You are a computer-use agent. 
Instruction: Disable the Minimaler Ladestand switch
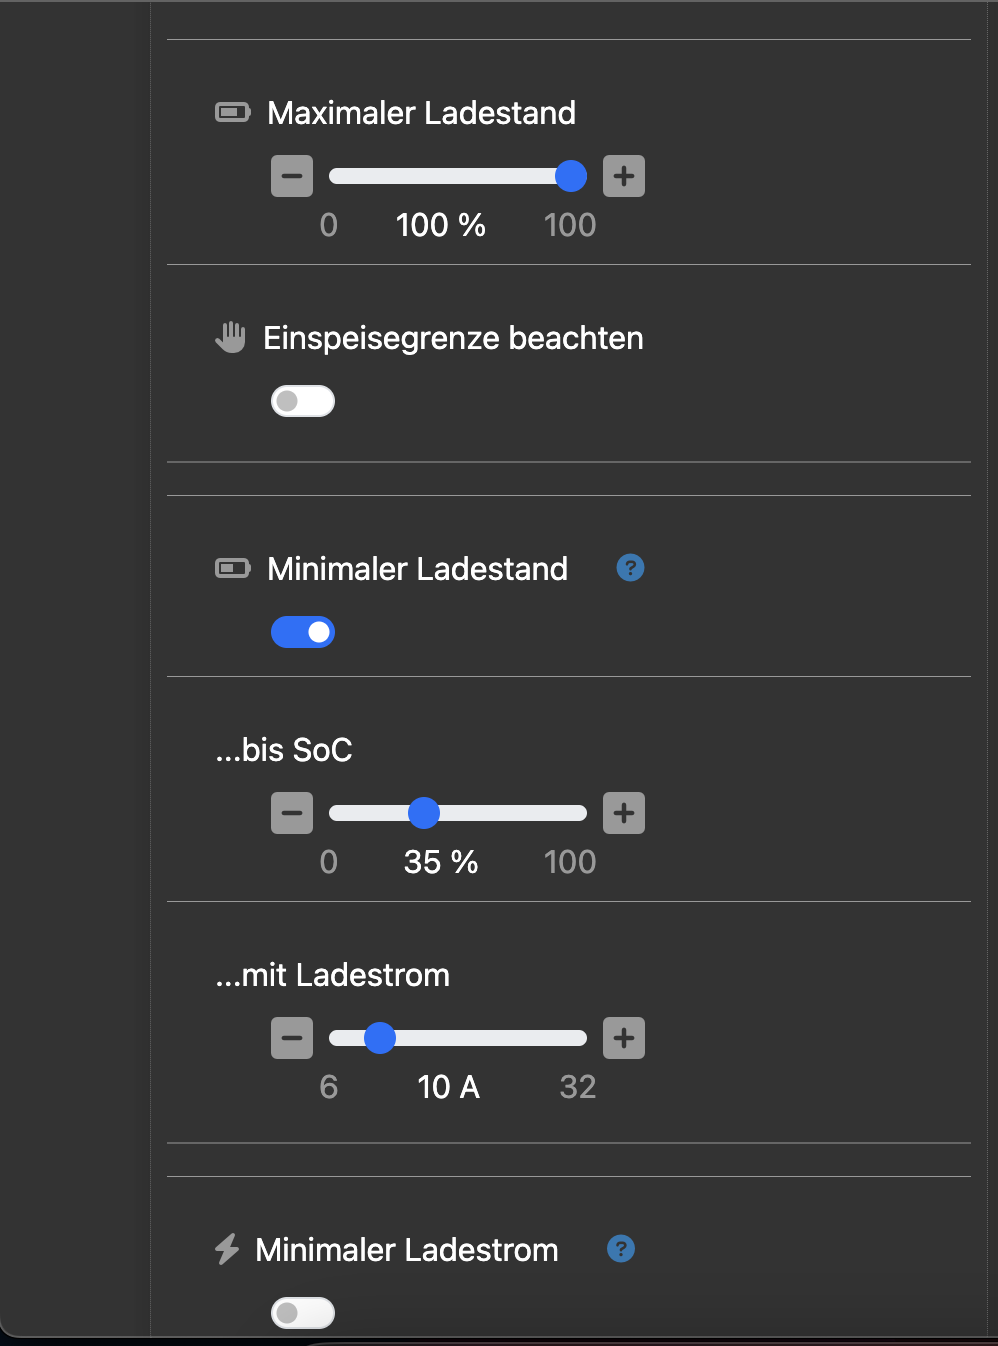click(303, 632)
